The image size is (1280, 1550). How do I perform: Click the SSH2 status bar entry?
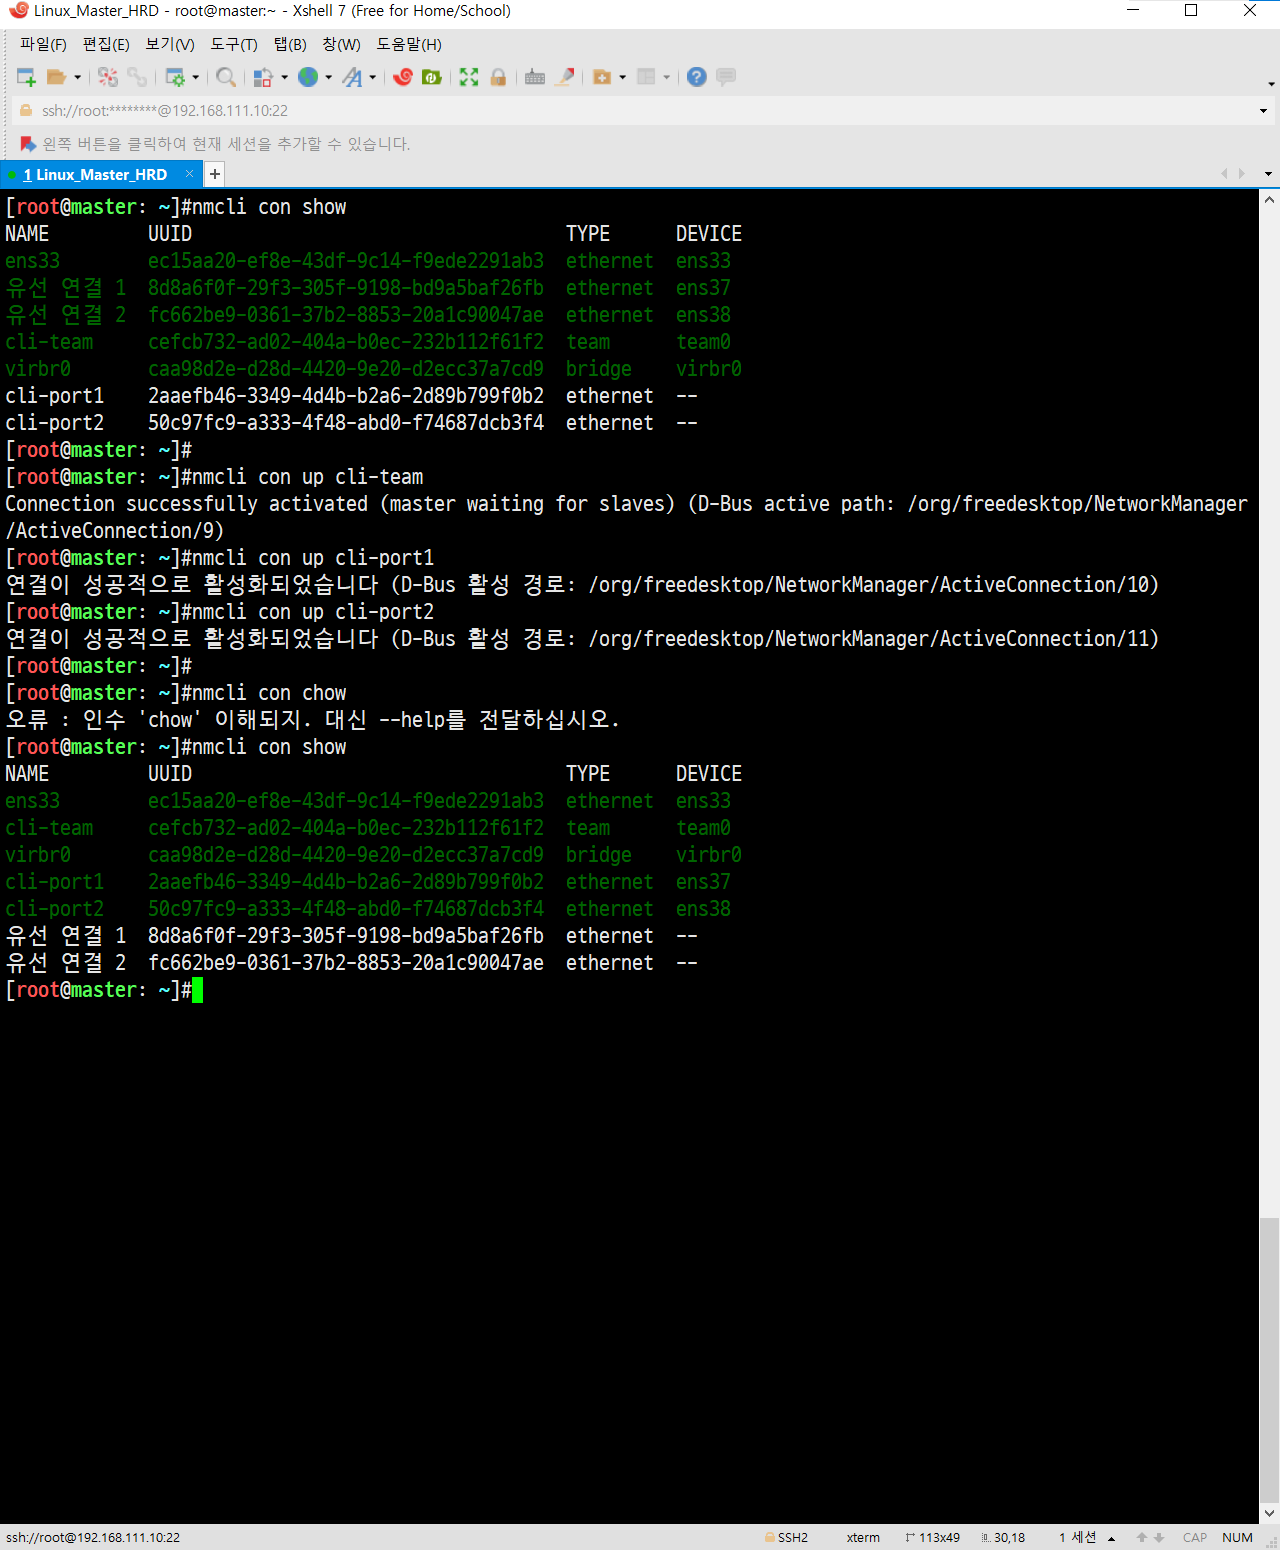click(x=786, y=1538)
